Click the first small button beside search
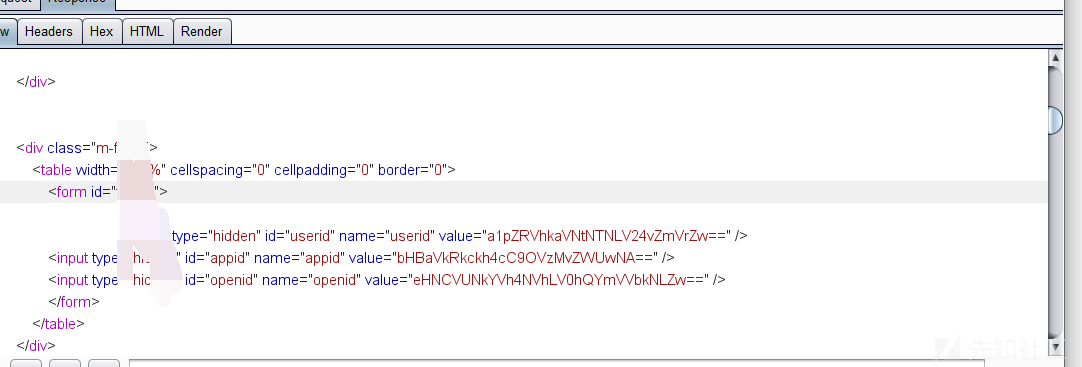Image resolution: width=1082 pixels, height=367 pixels. point(26,363)
